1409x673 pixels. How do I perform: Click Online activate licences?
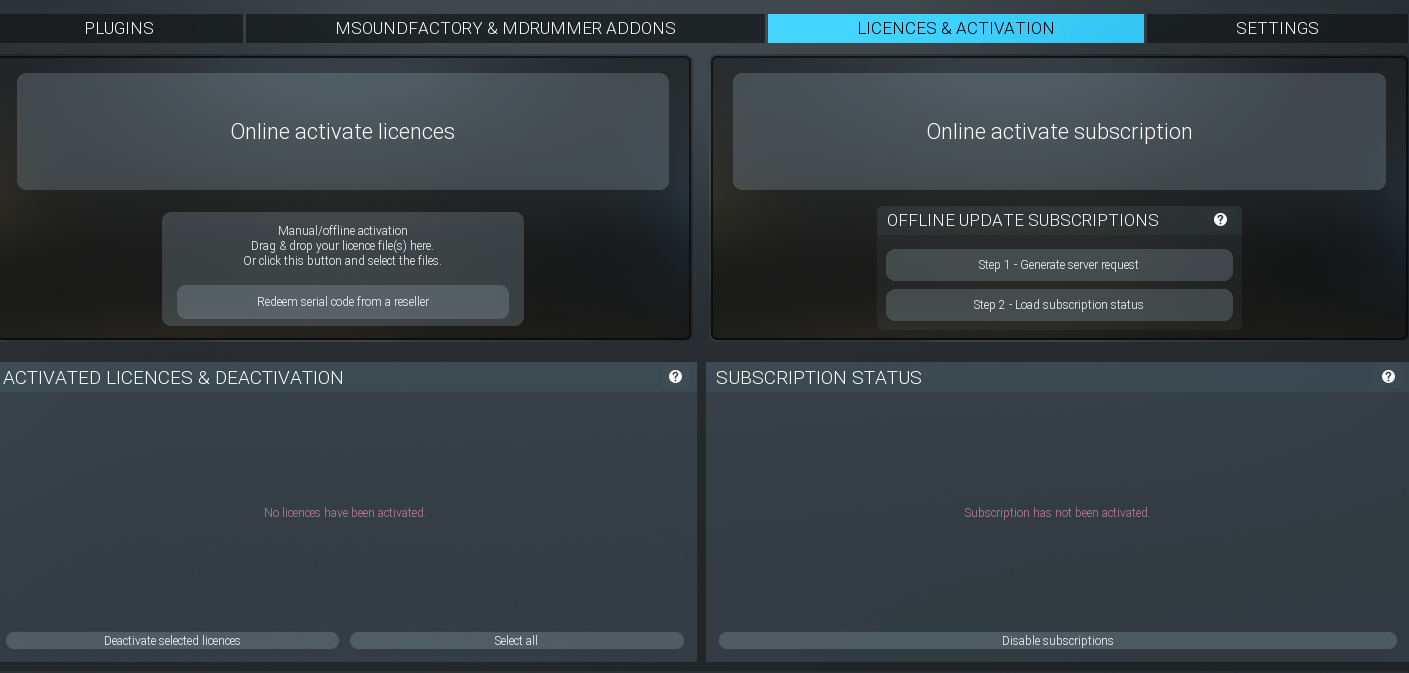342,132
